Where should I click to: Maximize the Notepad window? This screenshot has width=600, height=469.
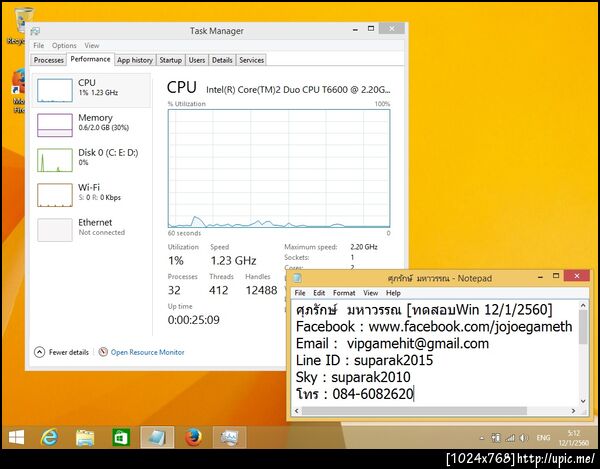(x=556, y=275)
